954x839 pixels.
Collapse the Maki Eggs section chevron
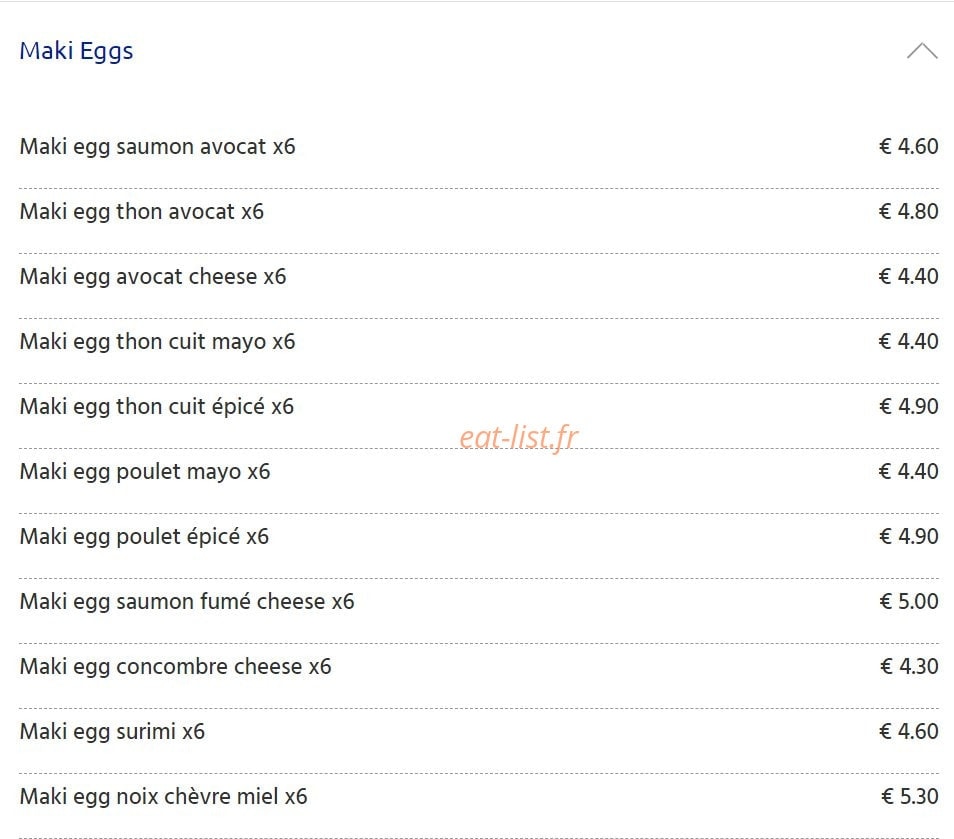tap(922, 51)
